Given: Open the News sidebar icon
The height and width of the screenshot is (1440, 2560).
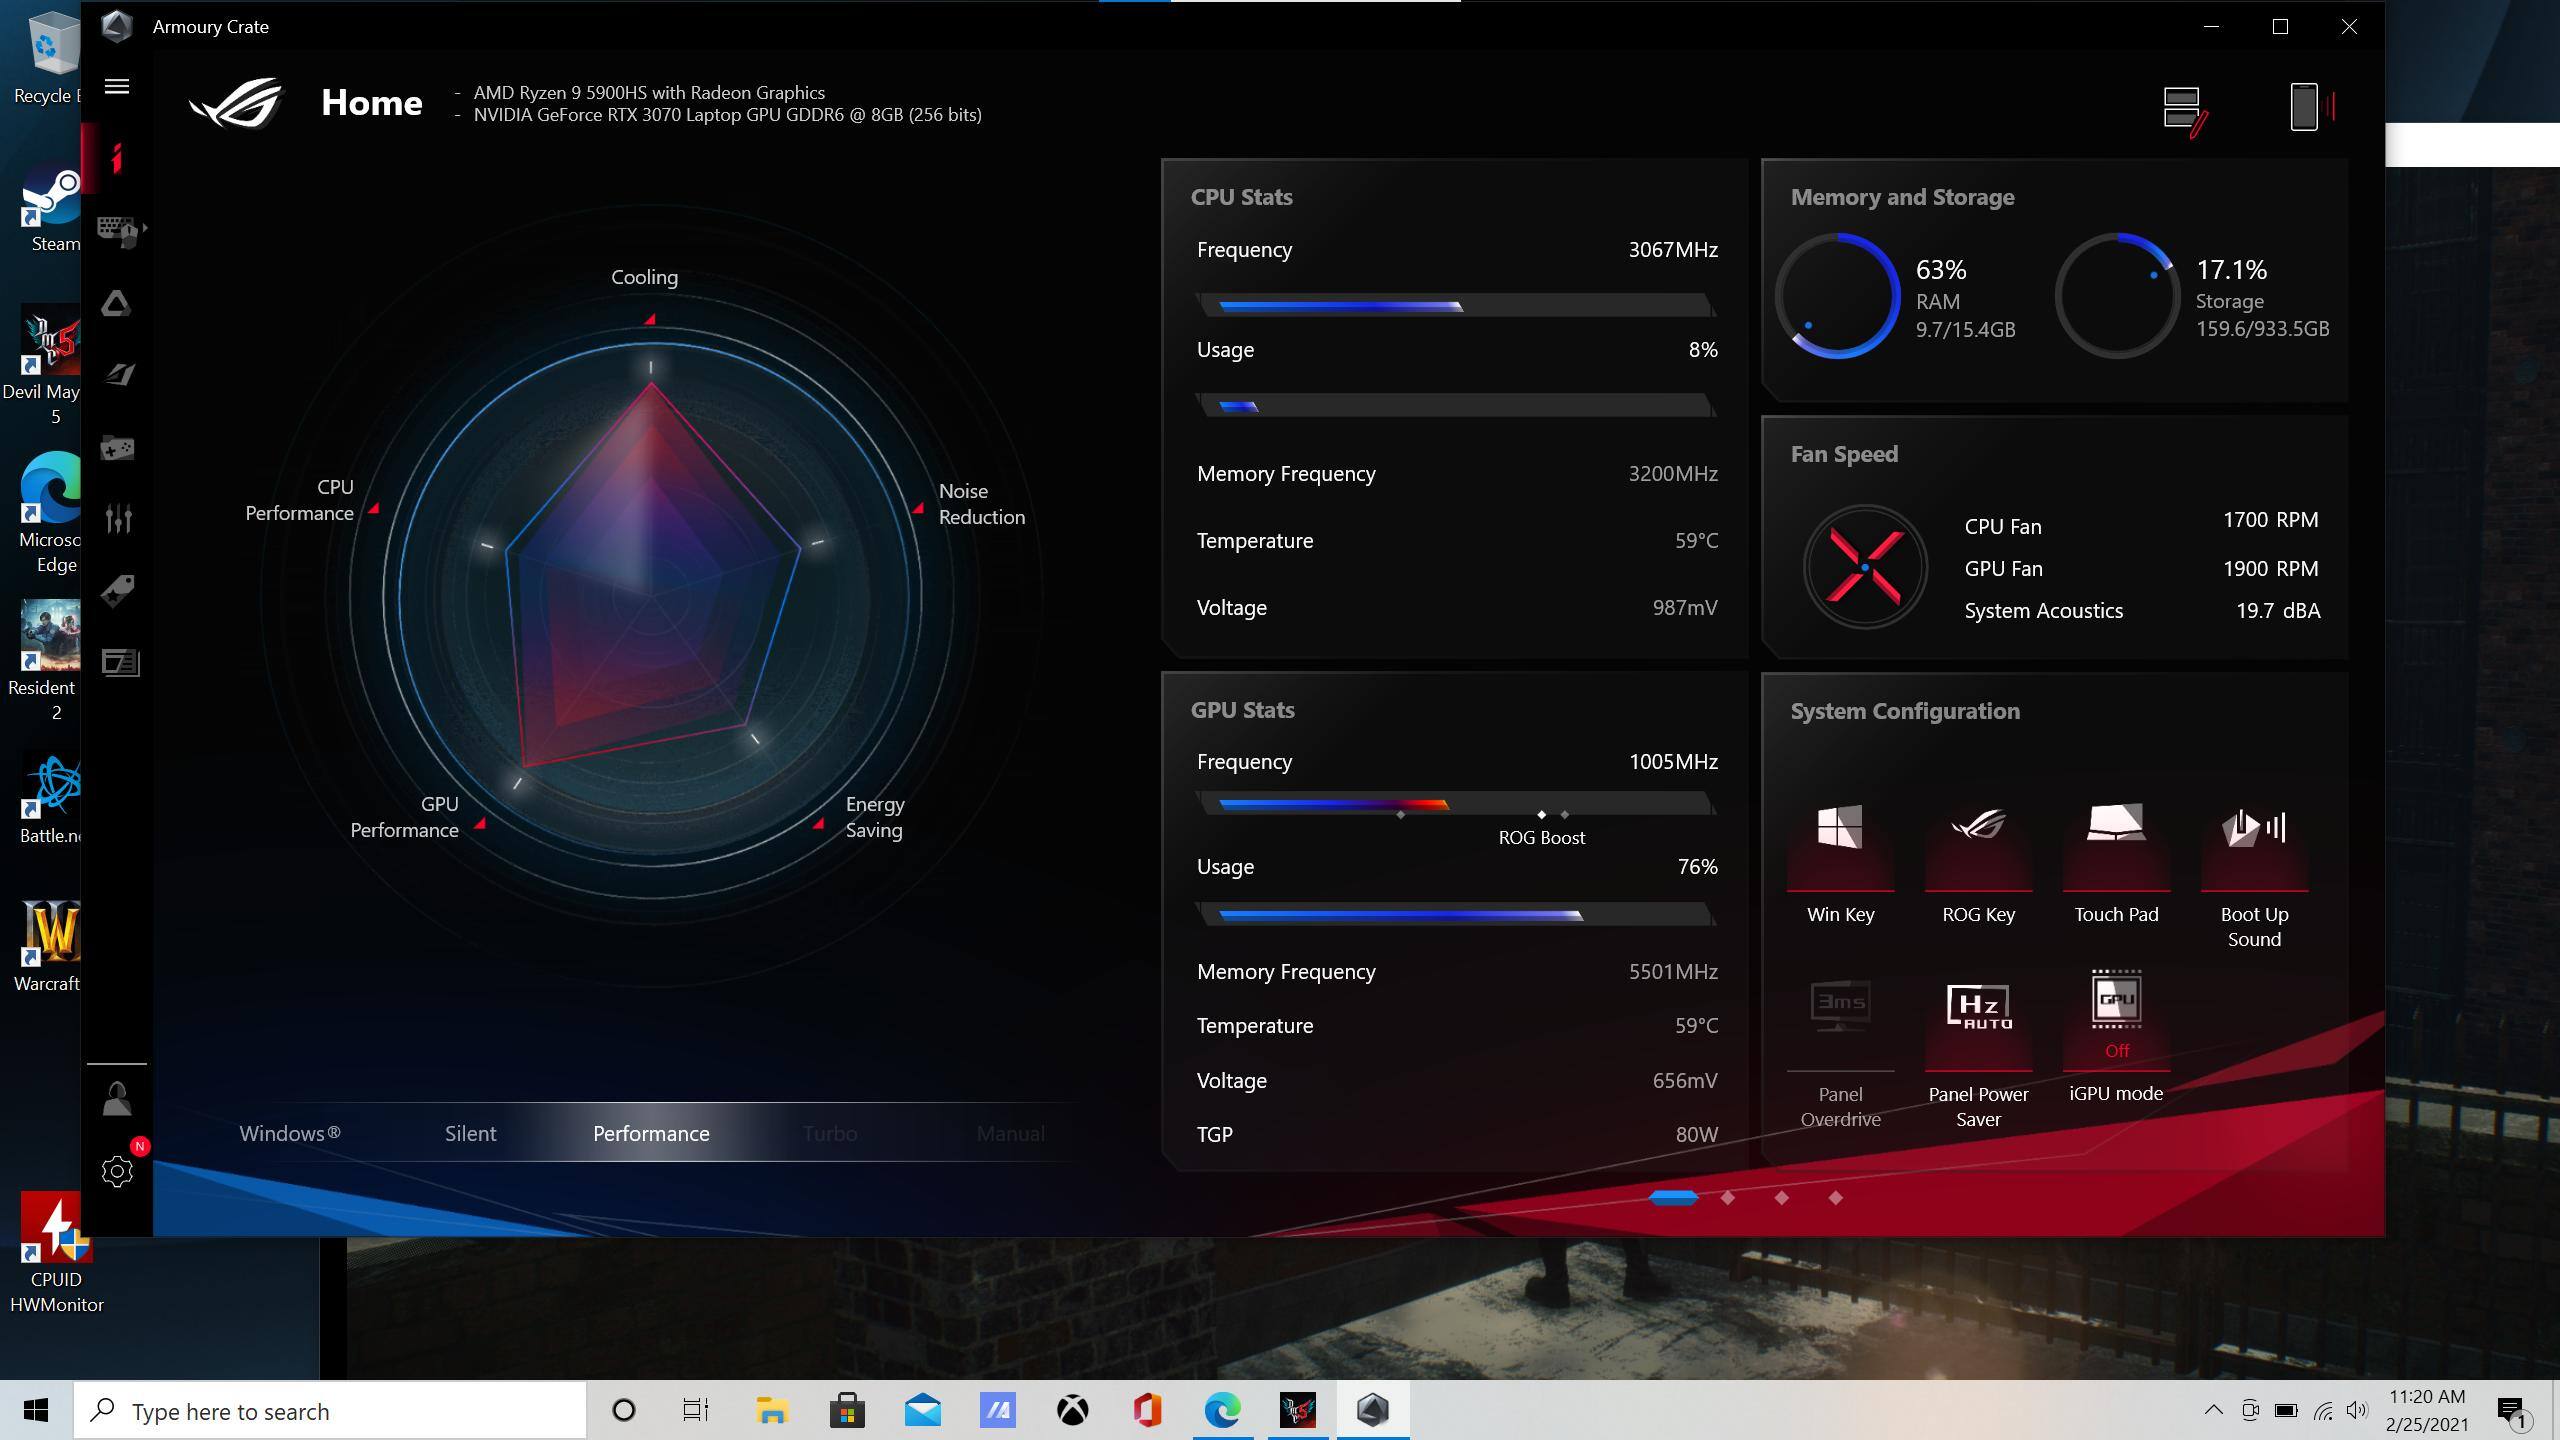Looking at the screenshot, I should (120, 663).
